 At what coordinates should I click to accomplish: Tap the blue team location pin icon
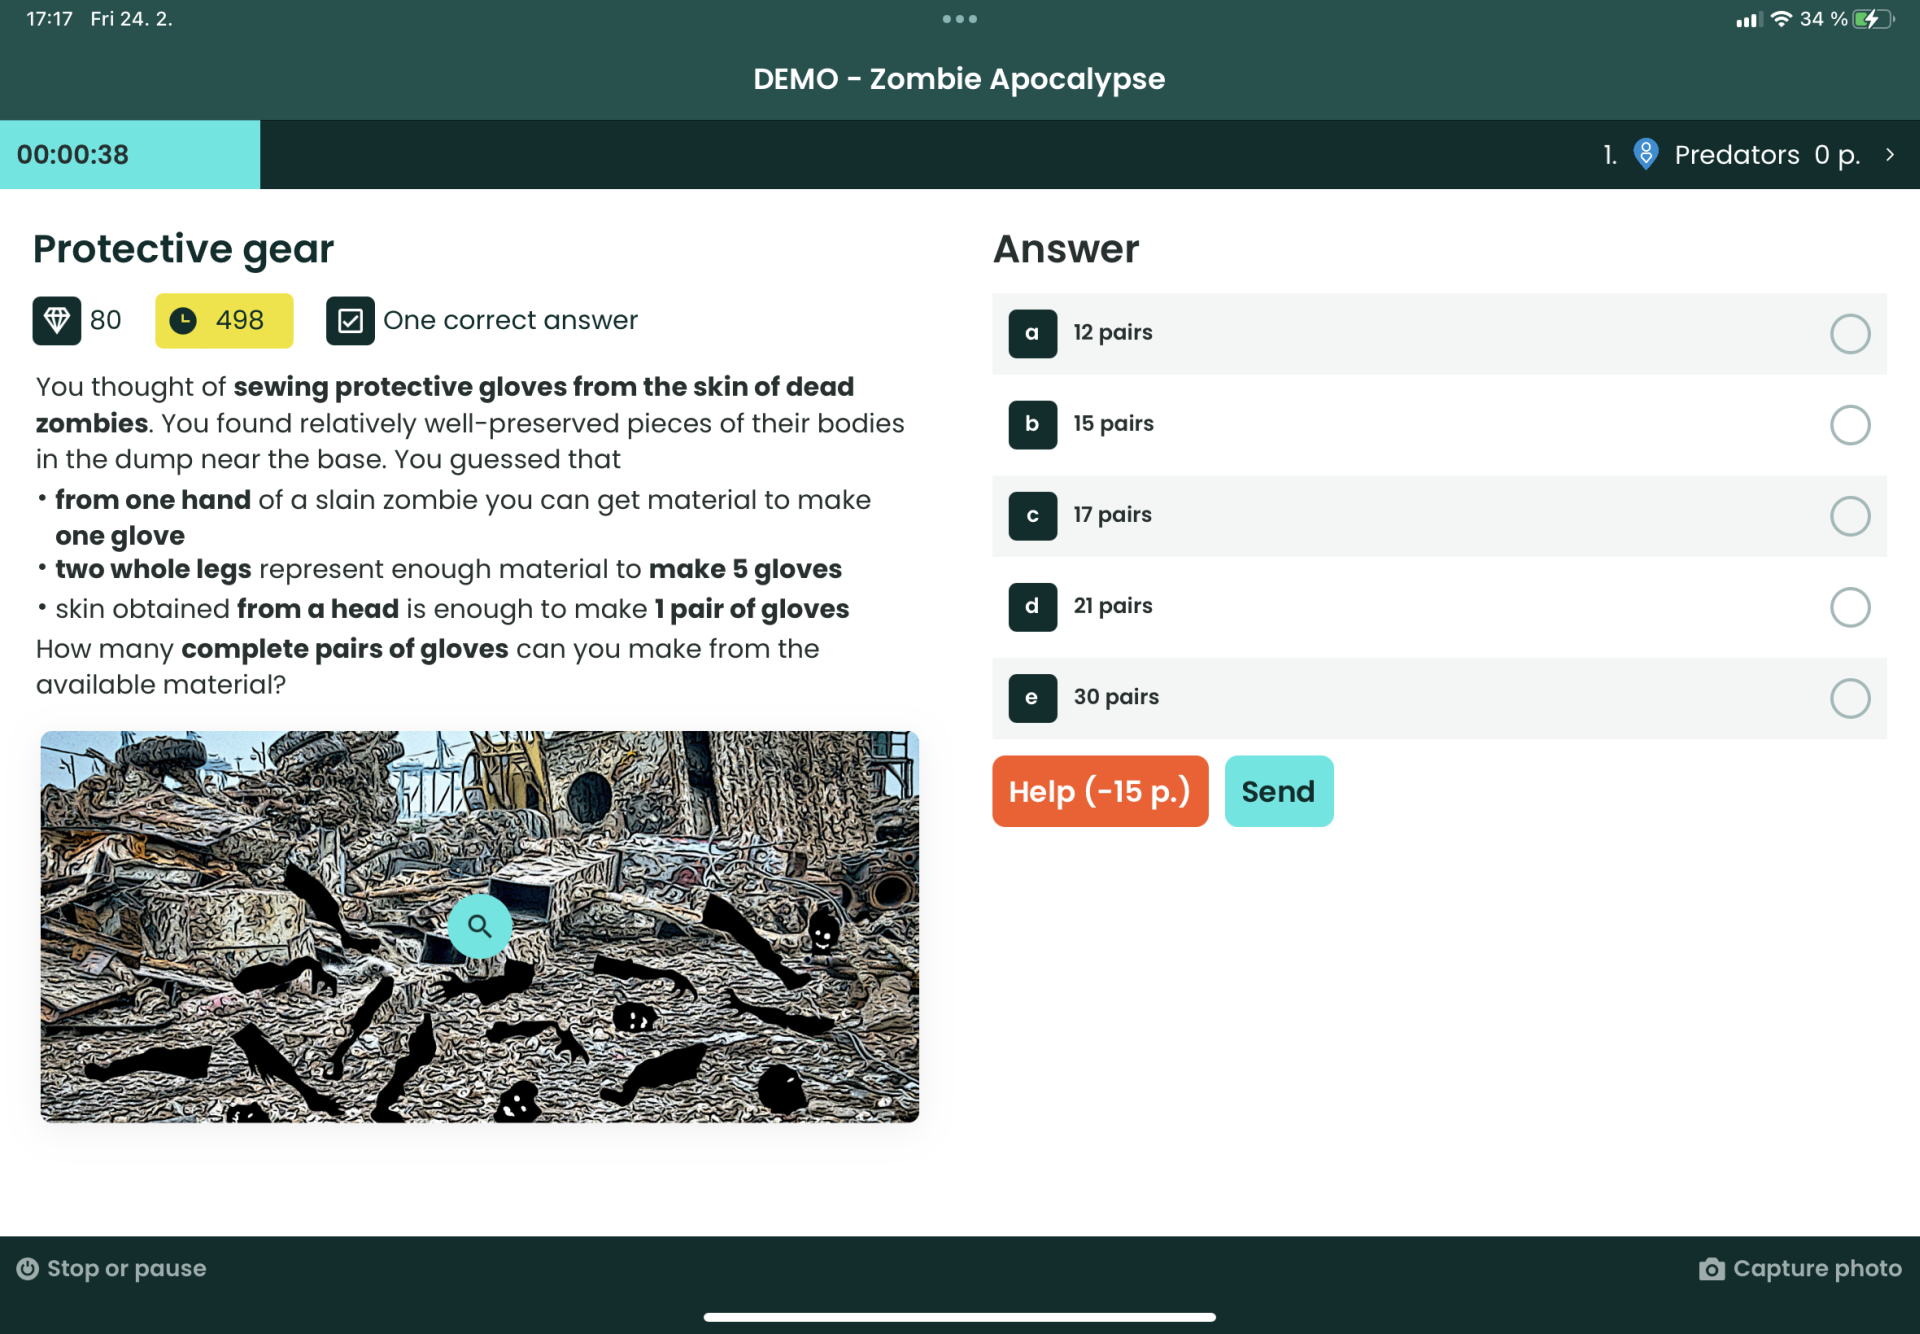coord(1645,154)
